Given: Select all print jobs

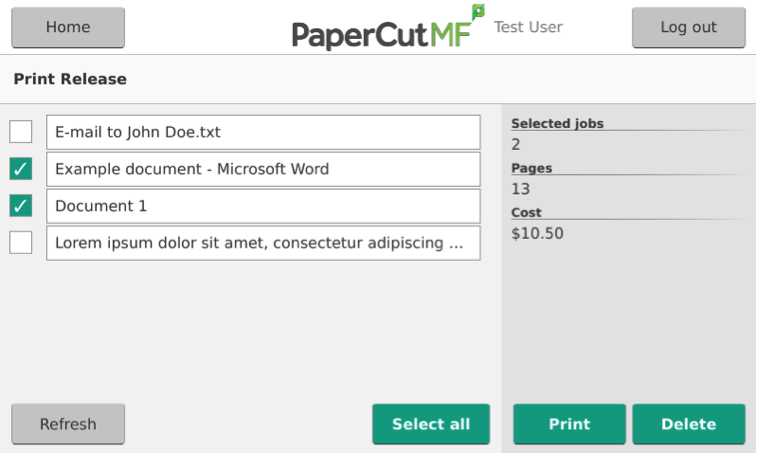Looking at the screenshot, I should [431, 424].
